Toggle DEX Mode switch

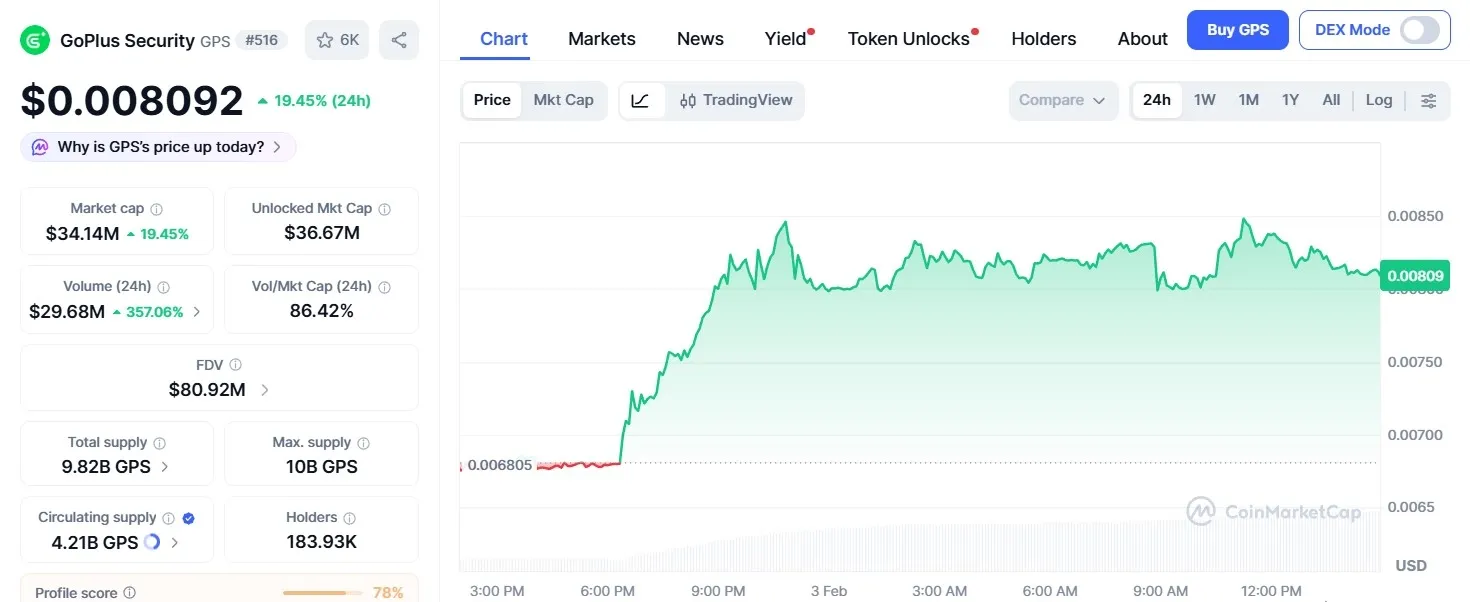pyautogui.click(x=1419, y=30)
